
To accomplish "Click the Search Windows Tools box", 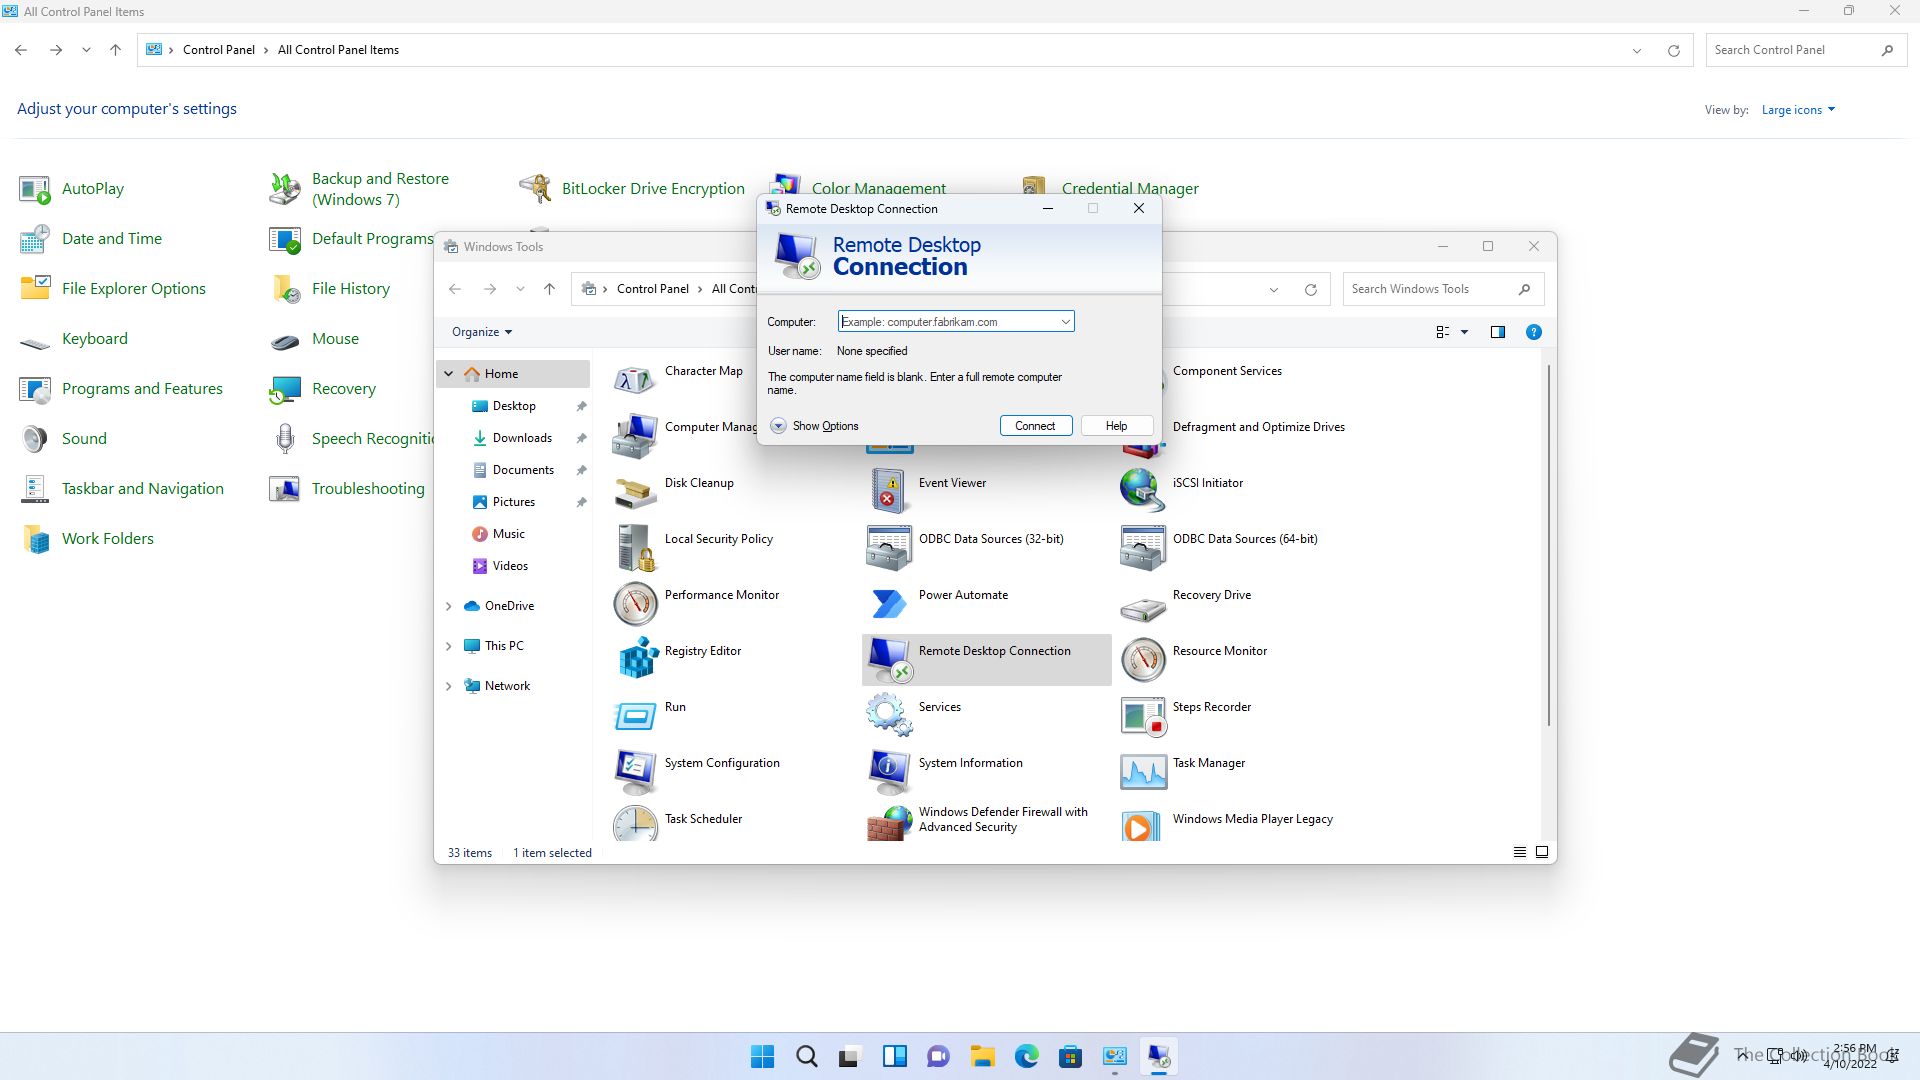I will 1443,289.
